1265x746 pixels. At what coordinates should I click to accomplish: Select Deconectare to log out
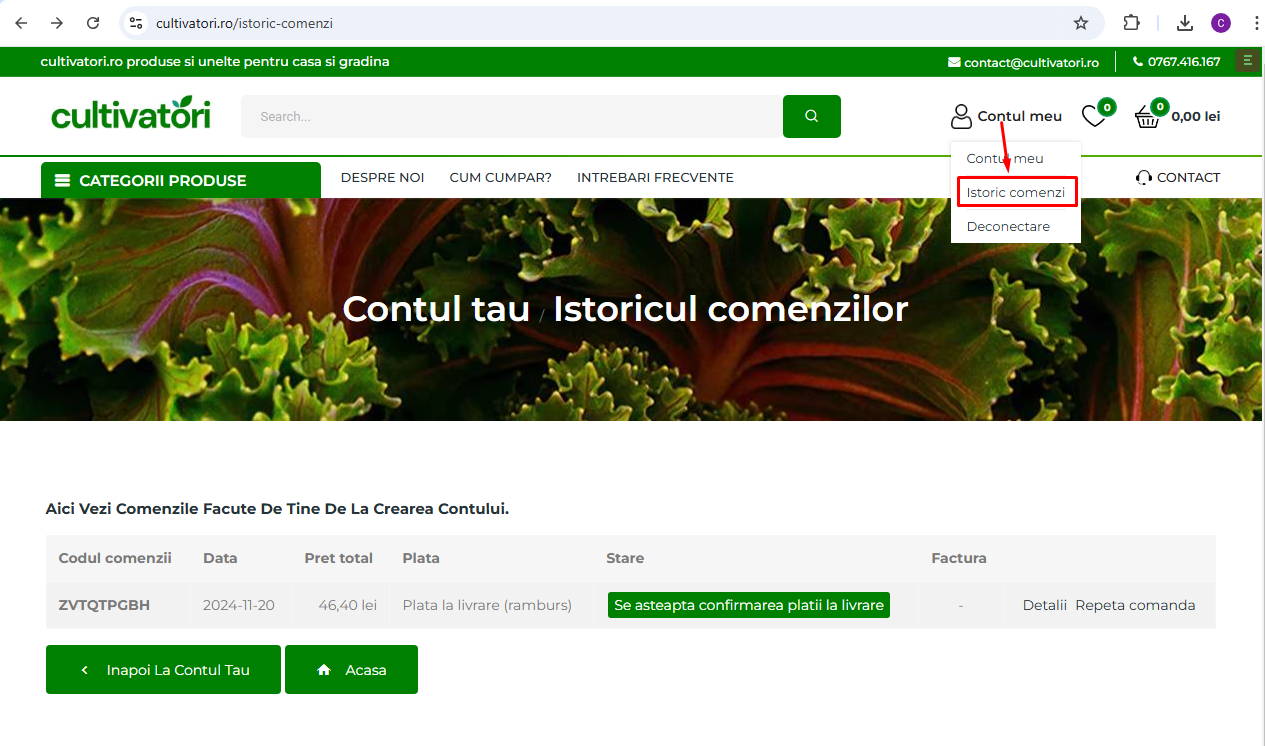click(1008, 226)
